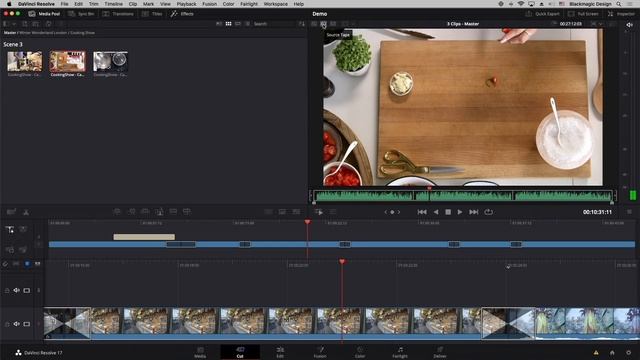Click the Play forward button
Viewport: 640px width, 360px height.
pos(460,212)
